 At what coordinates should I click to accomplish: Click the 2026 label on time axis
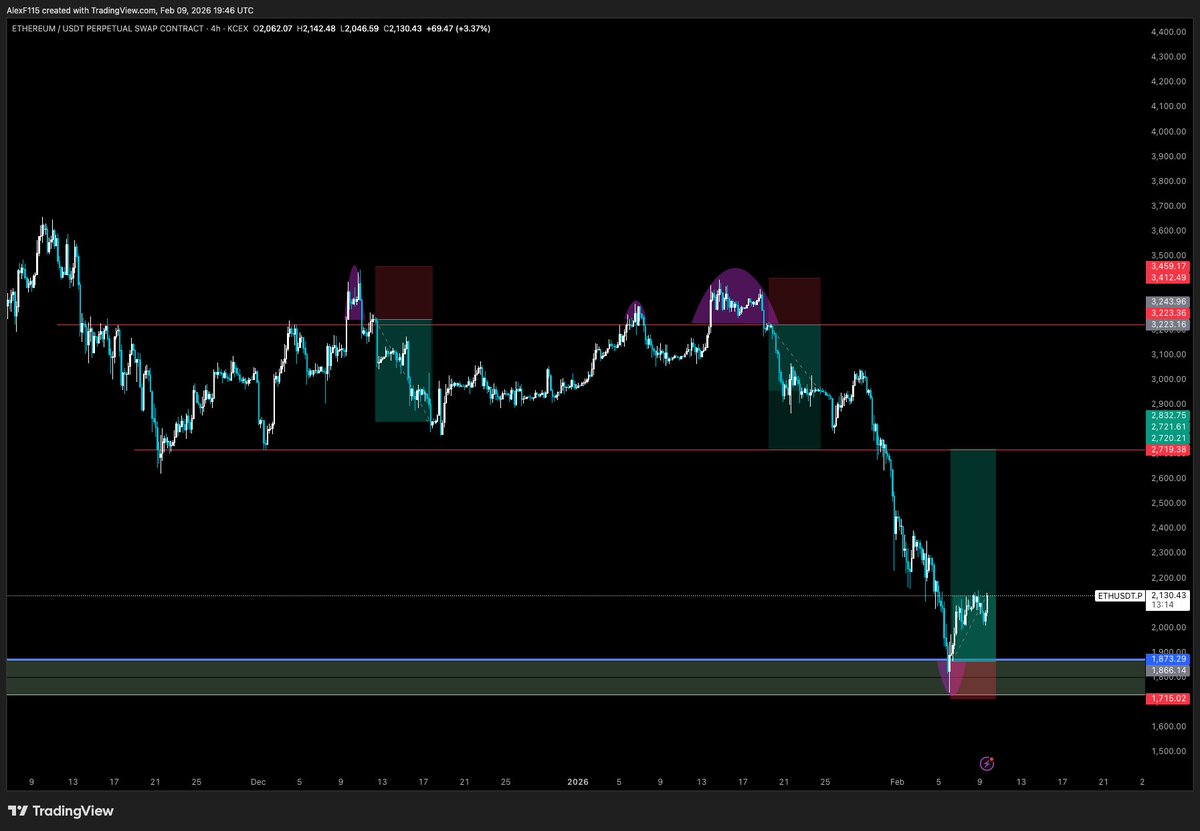[x=577, y=781]
